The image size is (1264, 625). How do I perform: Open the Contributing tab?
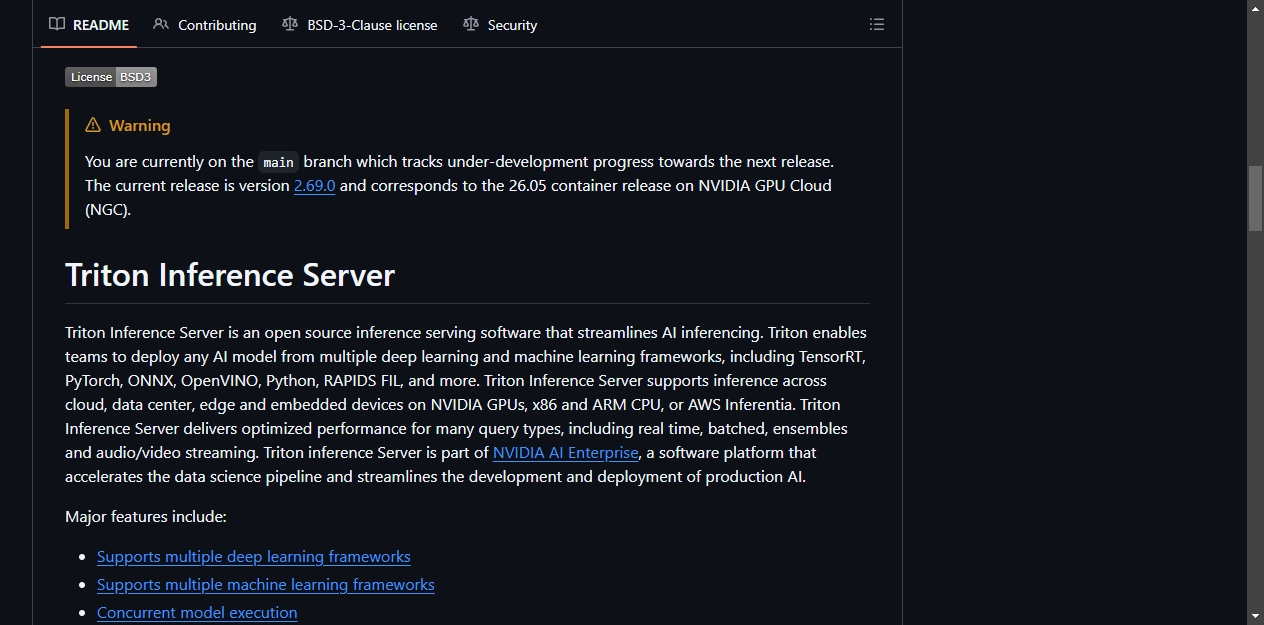point(205,25)
